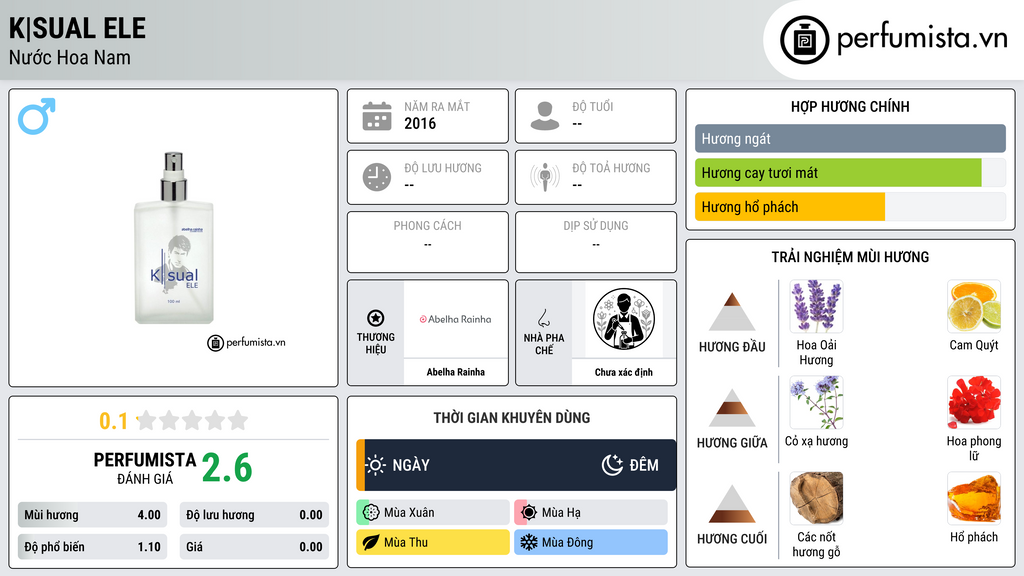The height and width of the screenshot is (576, 1024).
Task: Click the Dịp sử dụng info box
Action: tap(596, 242)
